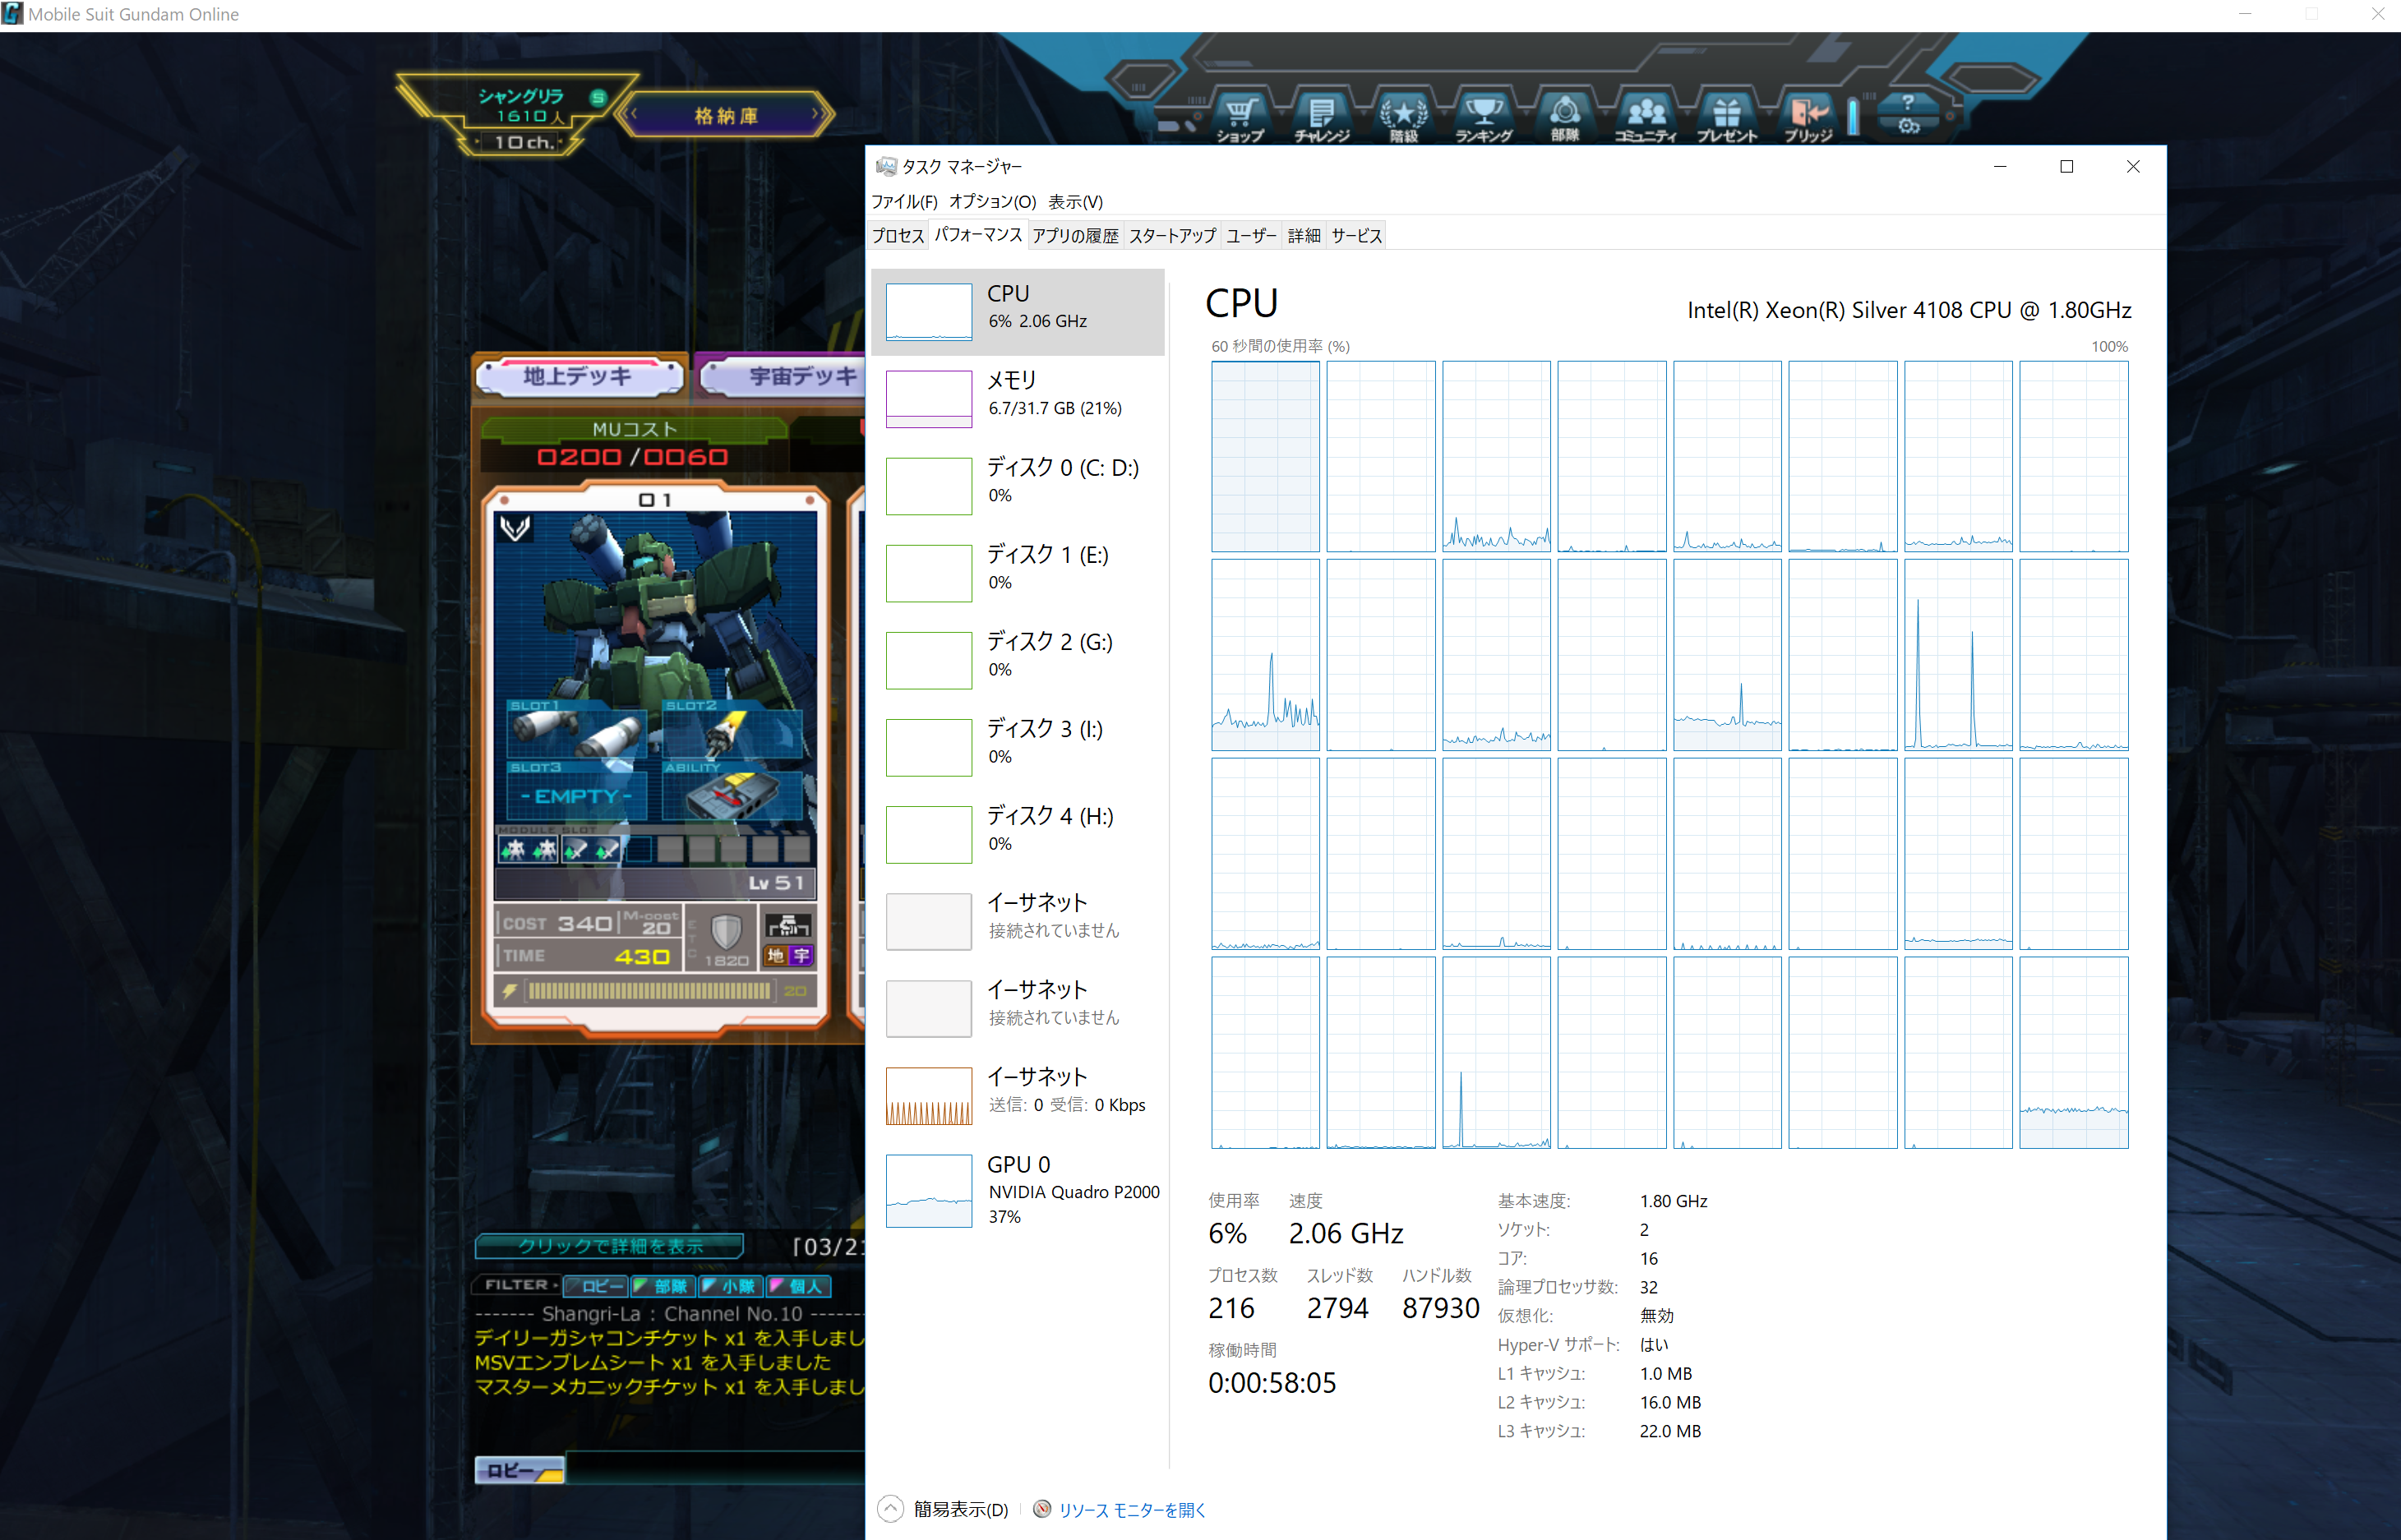2401x1540 pixels.
Task: Select GPU 0 performance graph thumbnail
Action: pyautogui.click(x=928, y=1190)
